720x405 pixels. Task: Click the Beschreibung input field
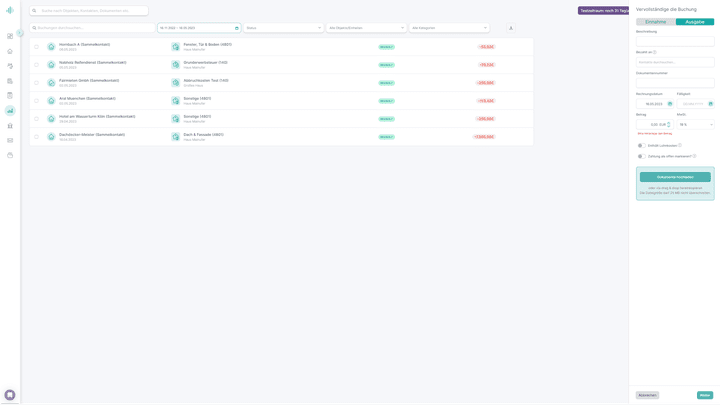(x=675, y=42)
